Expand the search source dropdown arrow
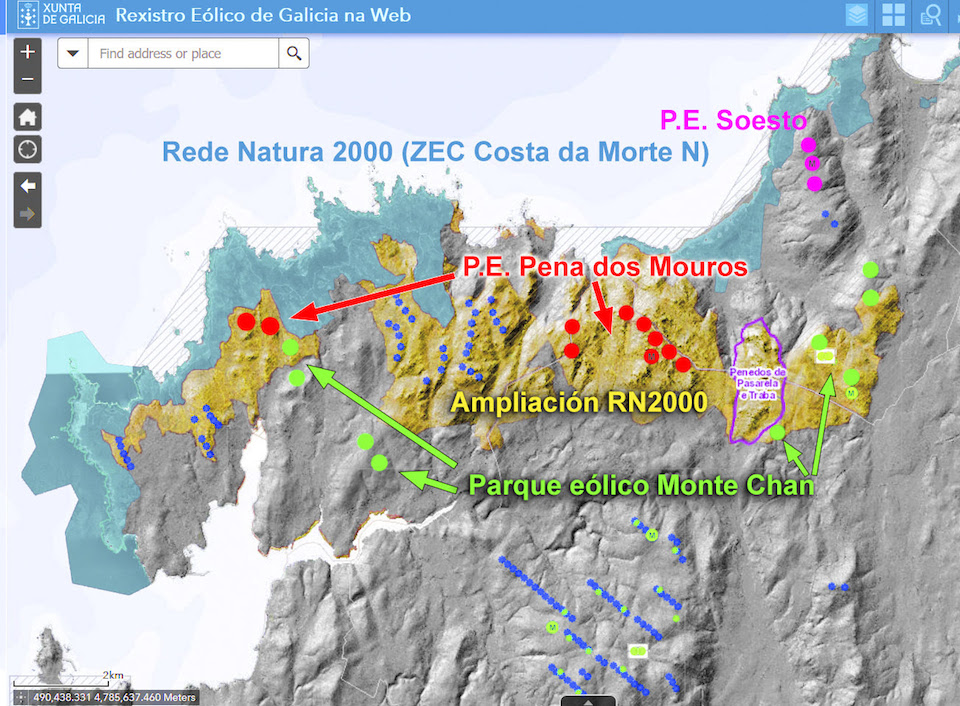Image resolution: width=960 pixels, height=706 pixels. click(73, 53)
